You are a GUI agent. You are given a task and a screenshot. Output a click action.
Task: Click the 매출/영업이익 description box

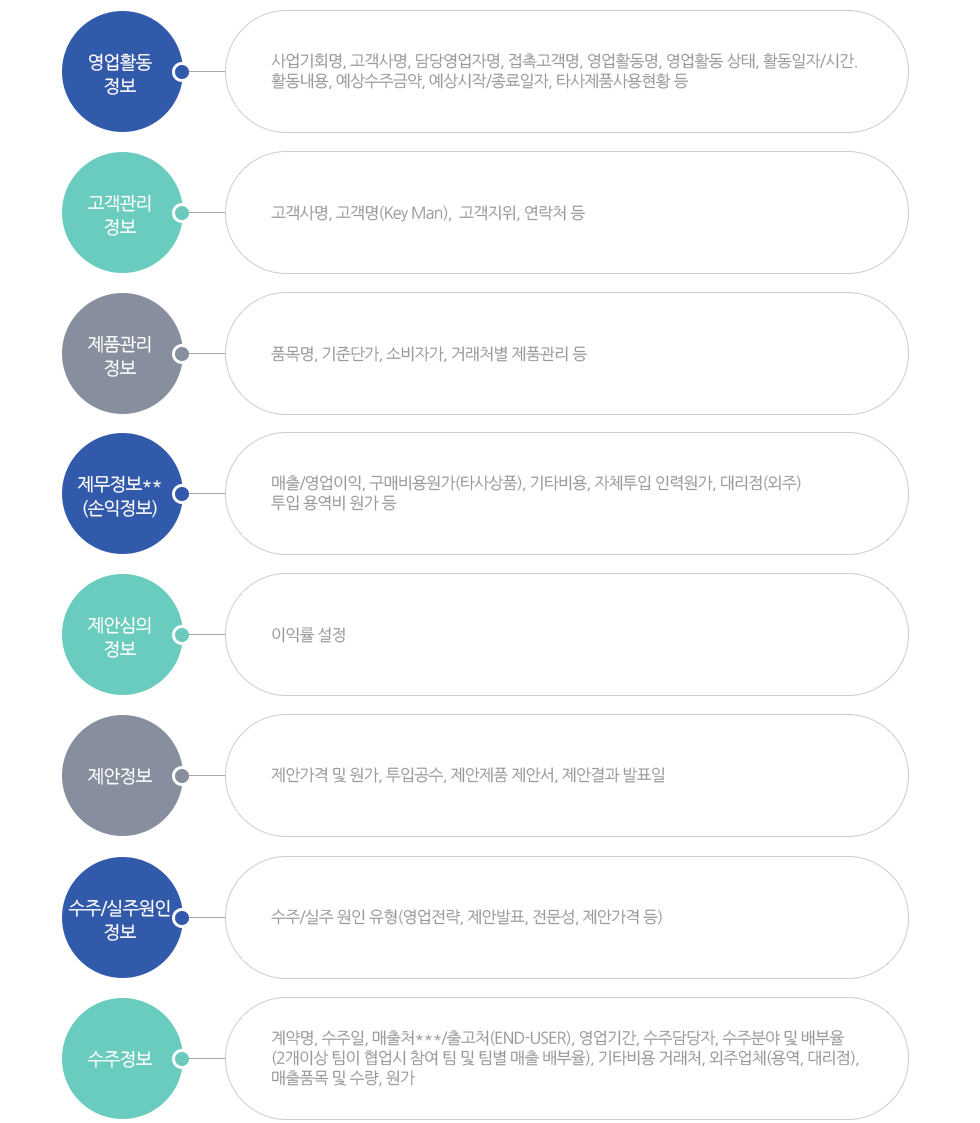click(566, 494)
